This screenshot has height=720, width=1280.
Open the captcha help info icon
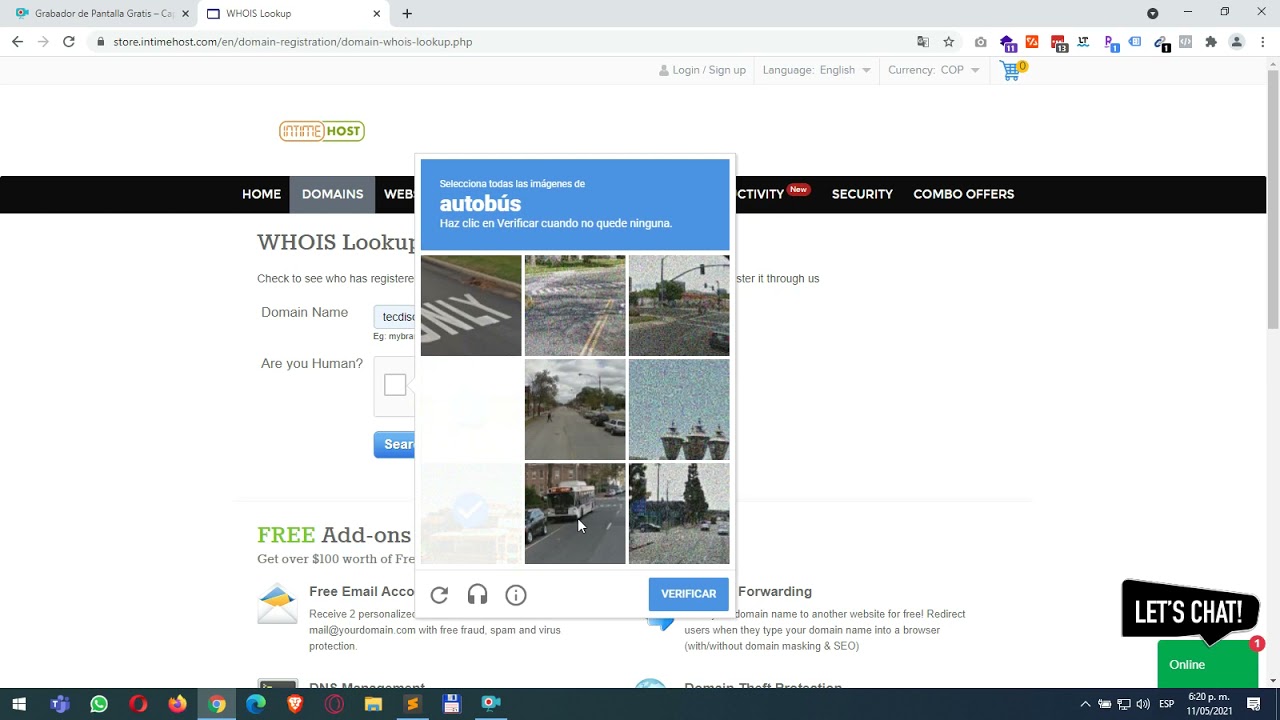[x=516, y=595]
